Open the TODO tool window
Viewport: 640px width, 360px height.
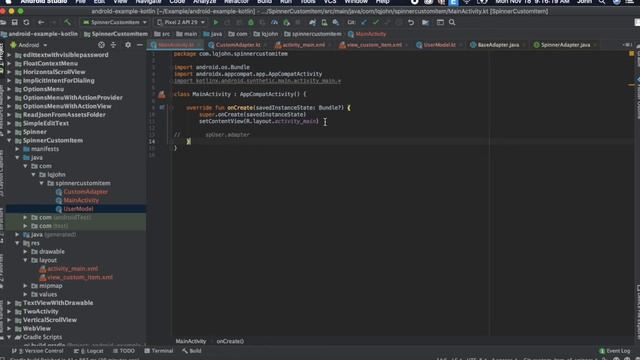124,351
